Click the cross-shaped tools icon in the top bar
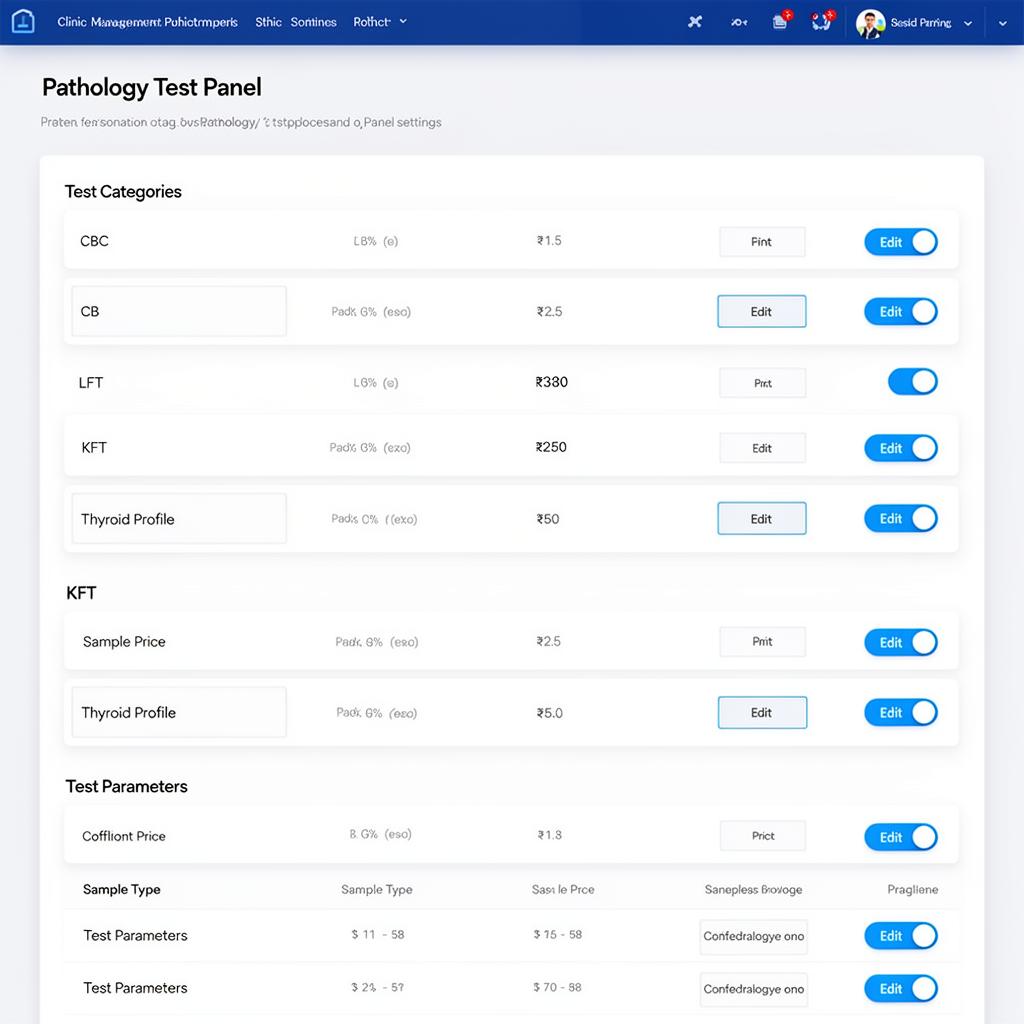 [x=695, y=22]
